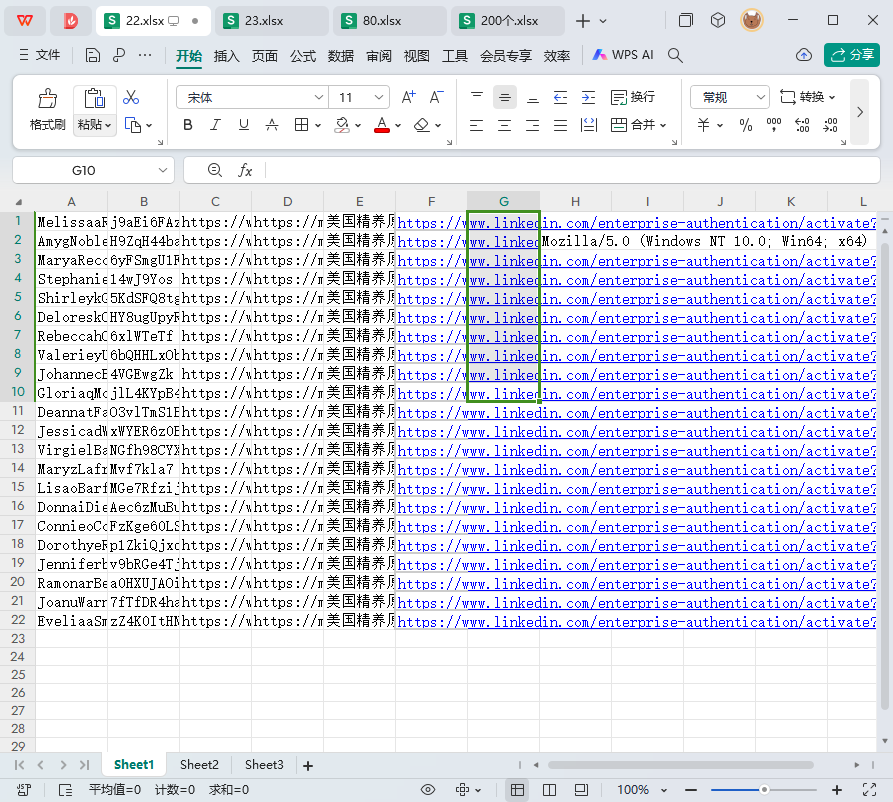
Task: Expand the Paste options arrow
Action: (108, 125)
